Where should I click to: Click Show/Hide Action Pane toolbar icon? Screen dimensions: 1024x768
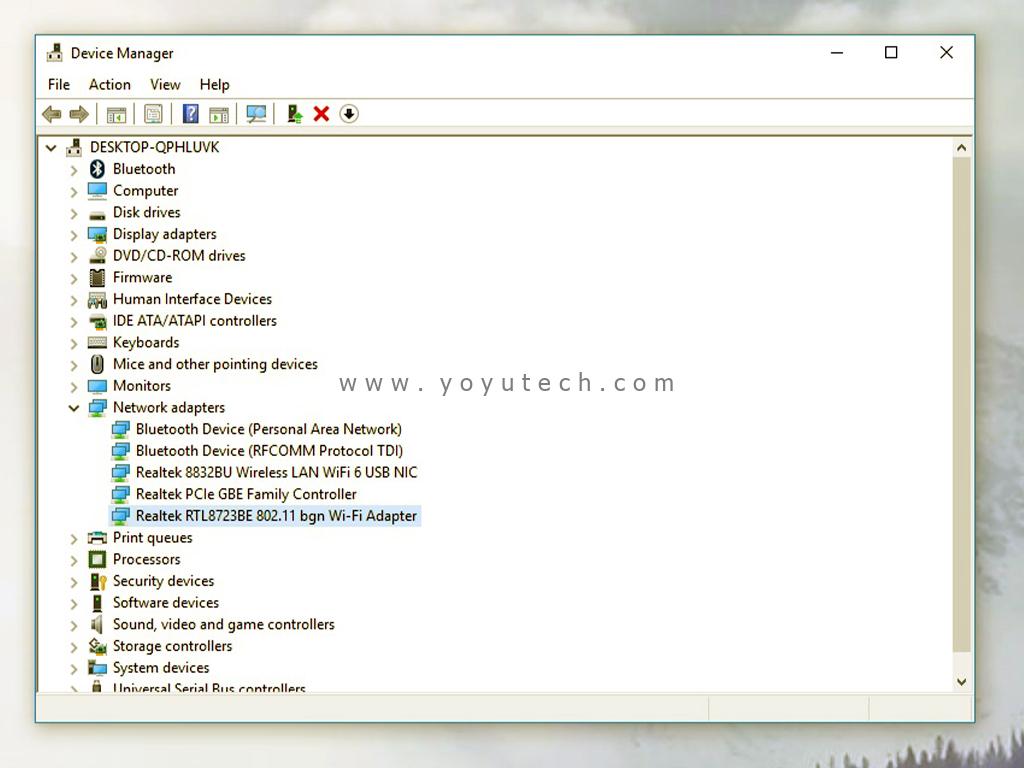(x=219, y=115)
